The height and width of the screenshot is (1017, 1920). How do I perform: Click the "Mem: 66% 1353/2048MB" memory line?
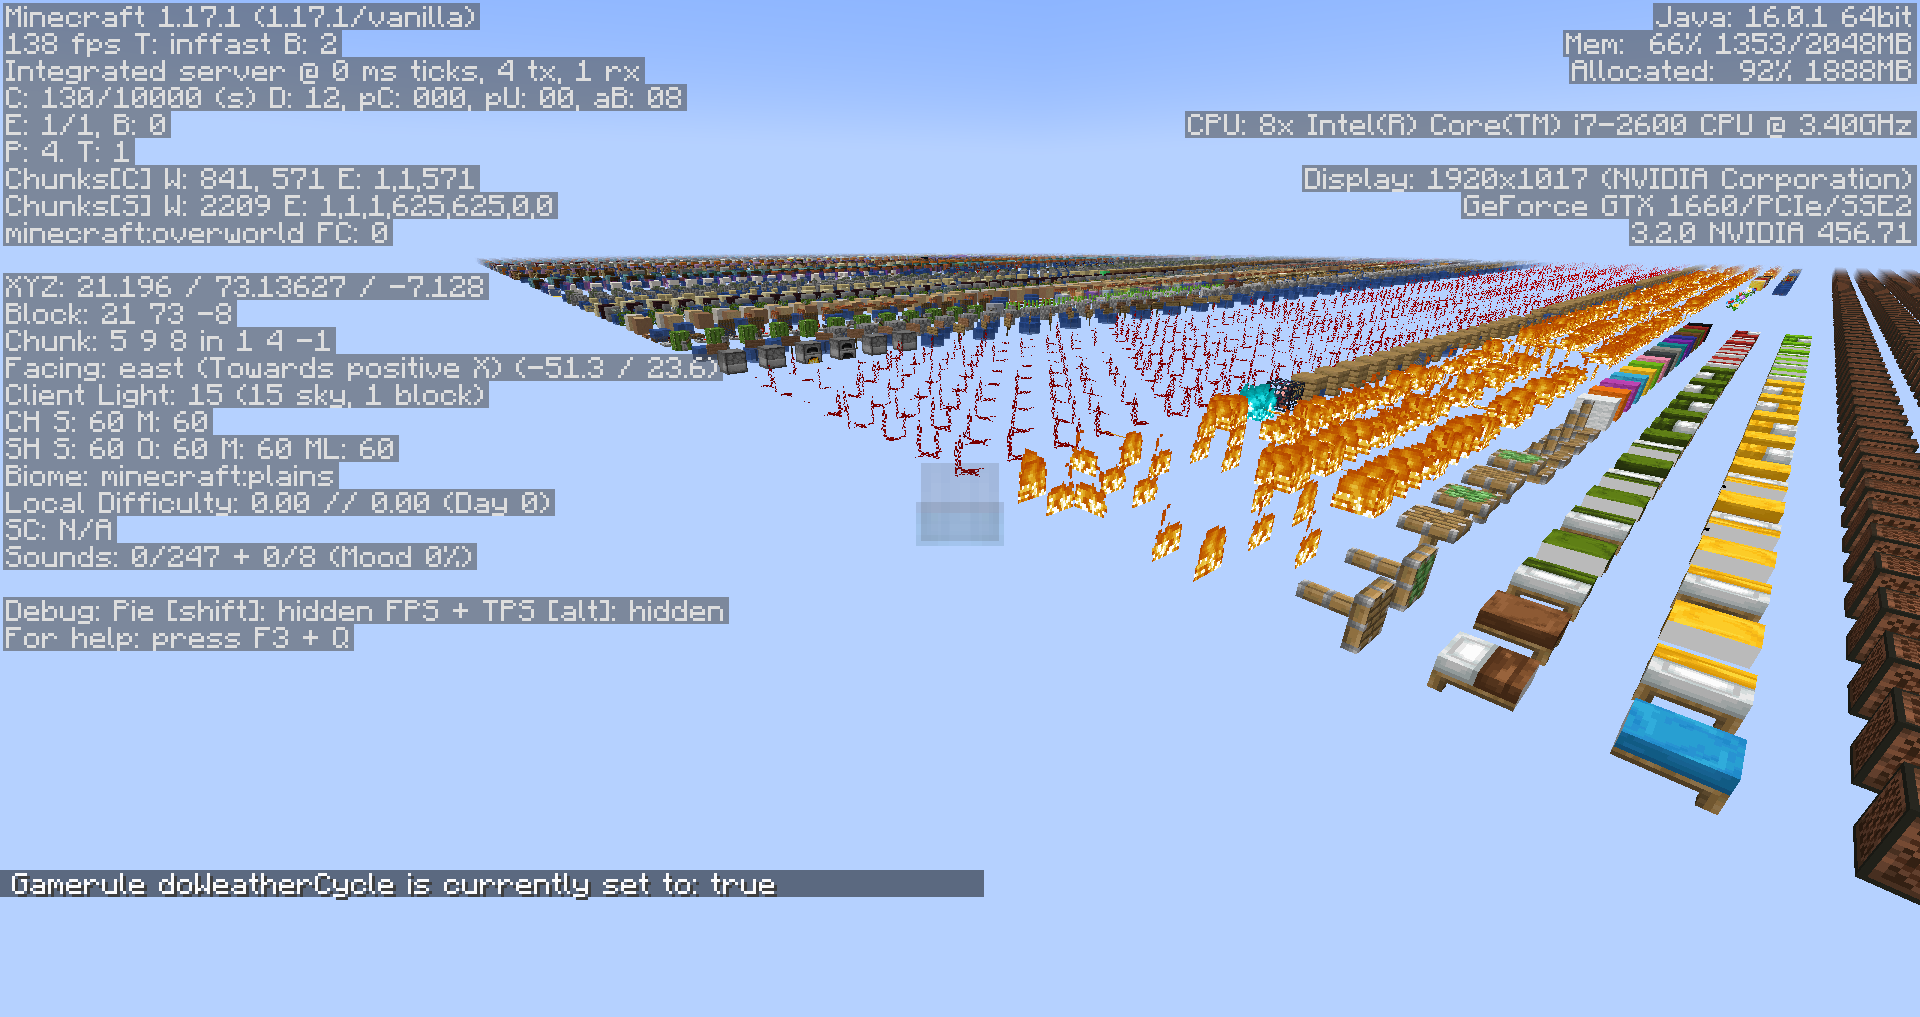tap(1740, 44)
